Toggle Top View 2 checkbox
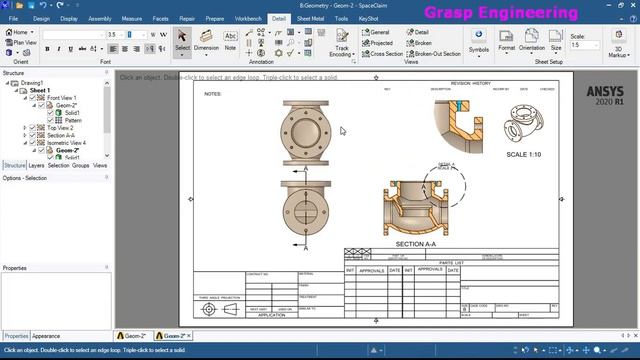Screen dimensions: 640x360 tap(32, 128)
